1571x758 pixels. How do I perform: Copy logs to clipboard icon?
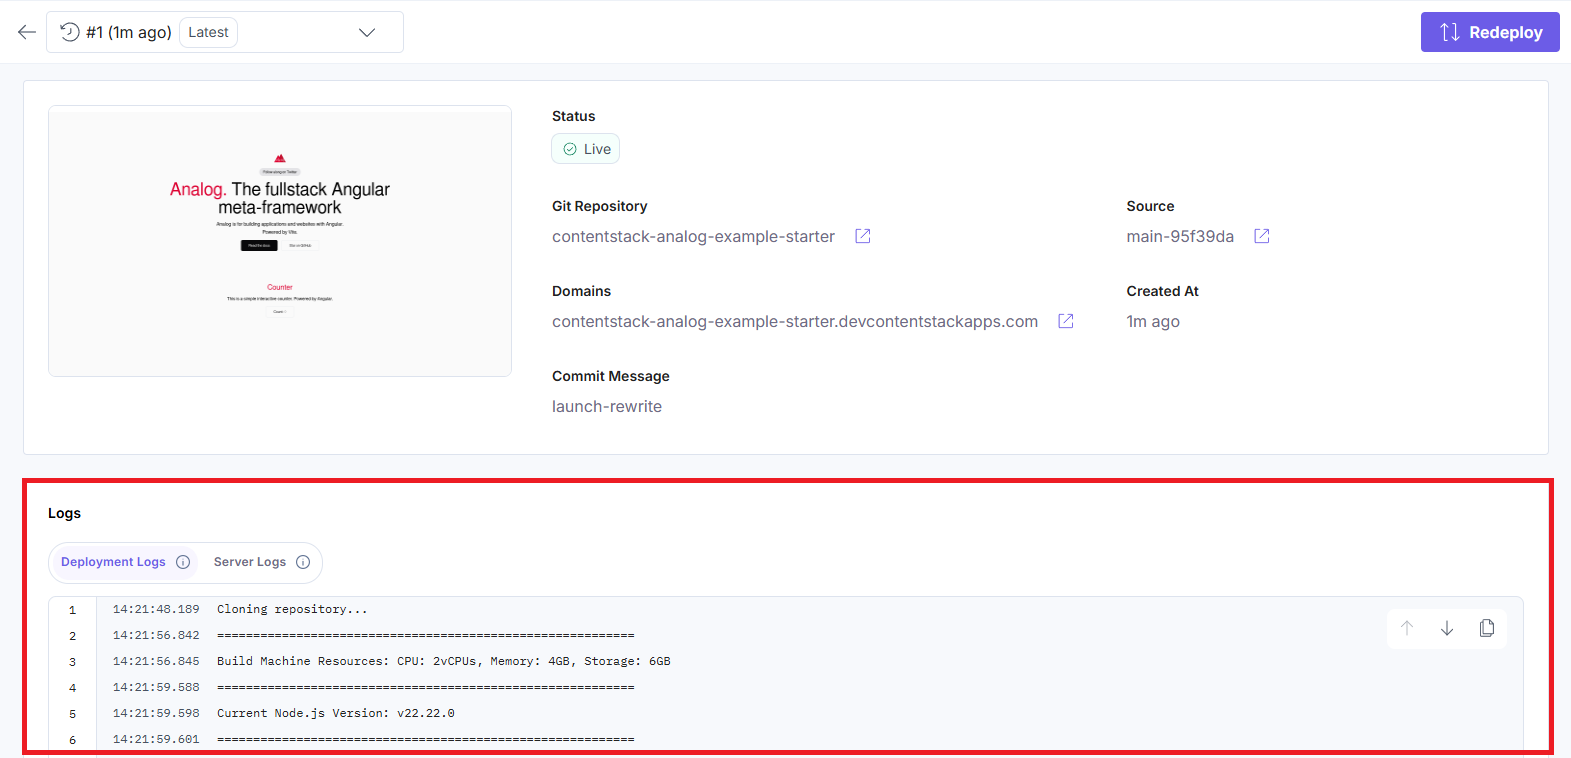pyautogui.click(x=1487, y=628)
